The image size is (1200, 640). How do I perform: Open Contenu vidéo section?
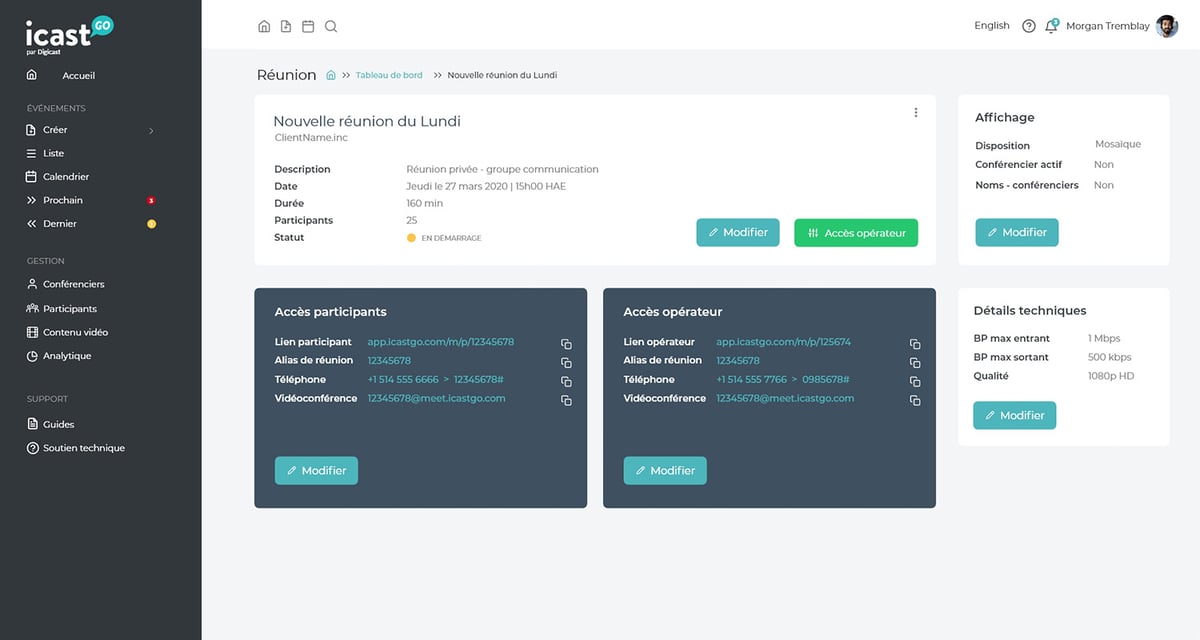pos(75,332)
